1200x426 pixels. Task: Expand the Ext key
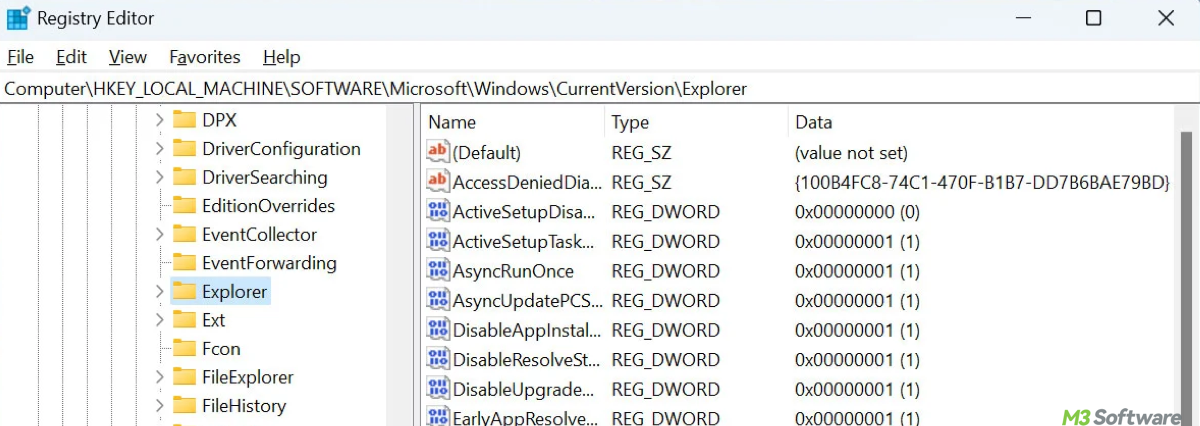coord(159,320)
